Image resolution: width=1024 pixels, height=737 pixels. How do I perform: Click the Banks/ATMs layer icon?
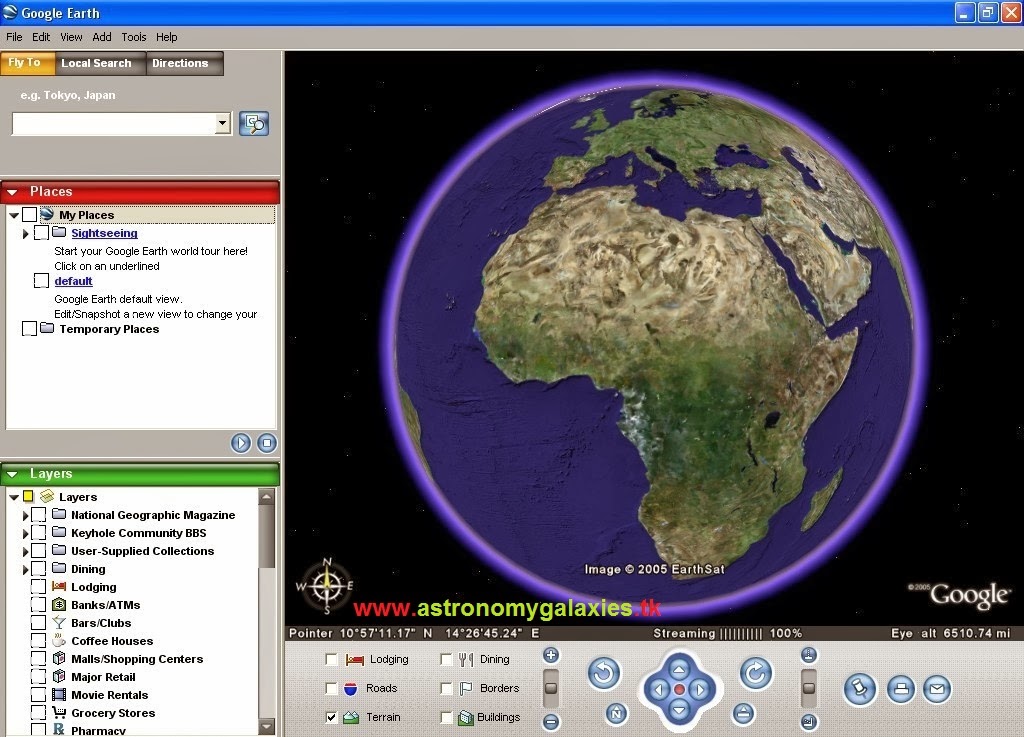coord(59,604)
